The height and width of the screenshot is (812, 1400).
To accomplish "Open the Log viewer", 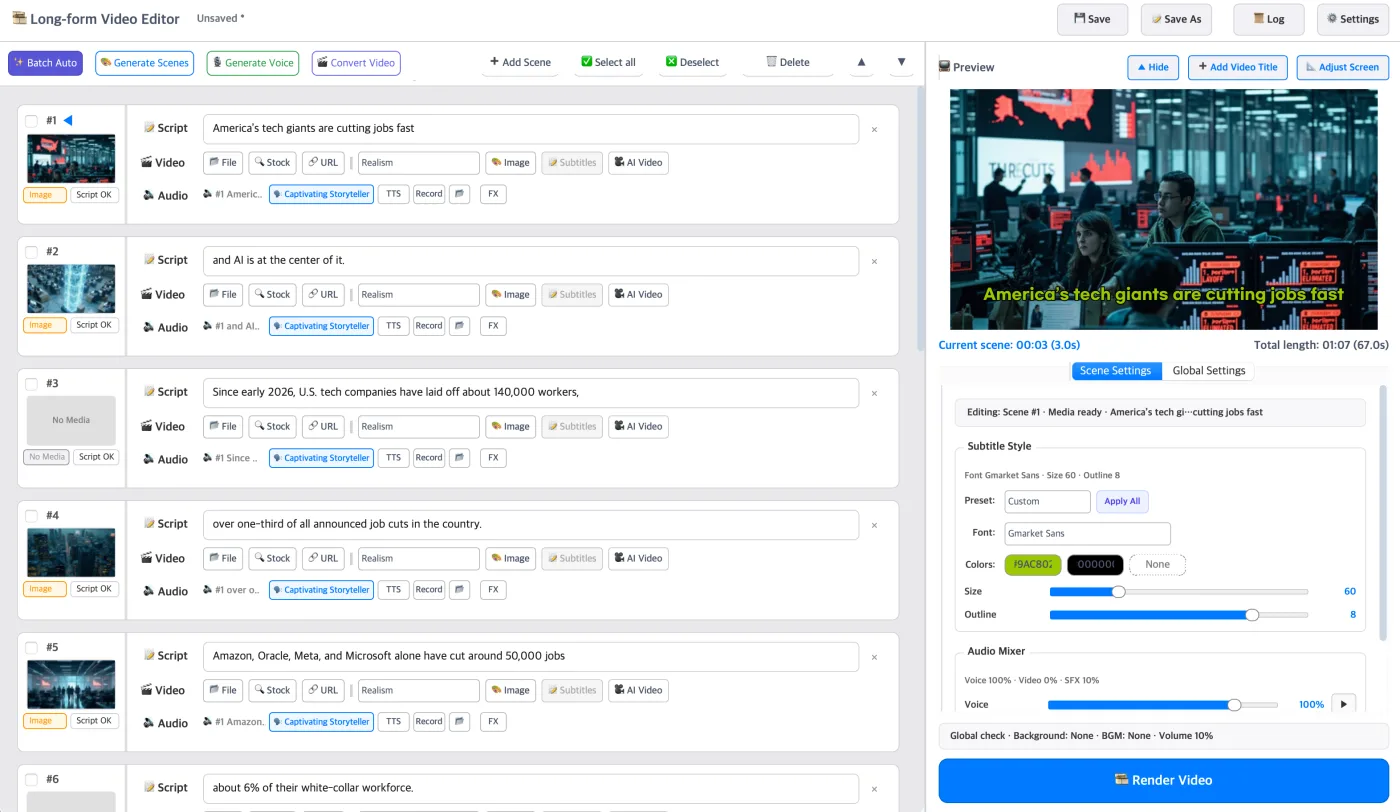I will coord(1268,19).
